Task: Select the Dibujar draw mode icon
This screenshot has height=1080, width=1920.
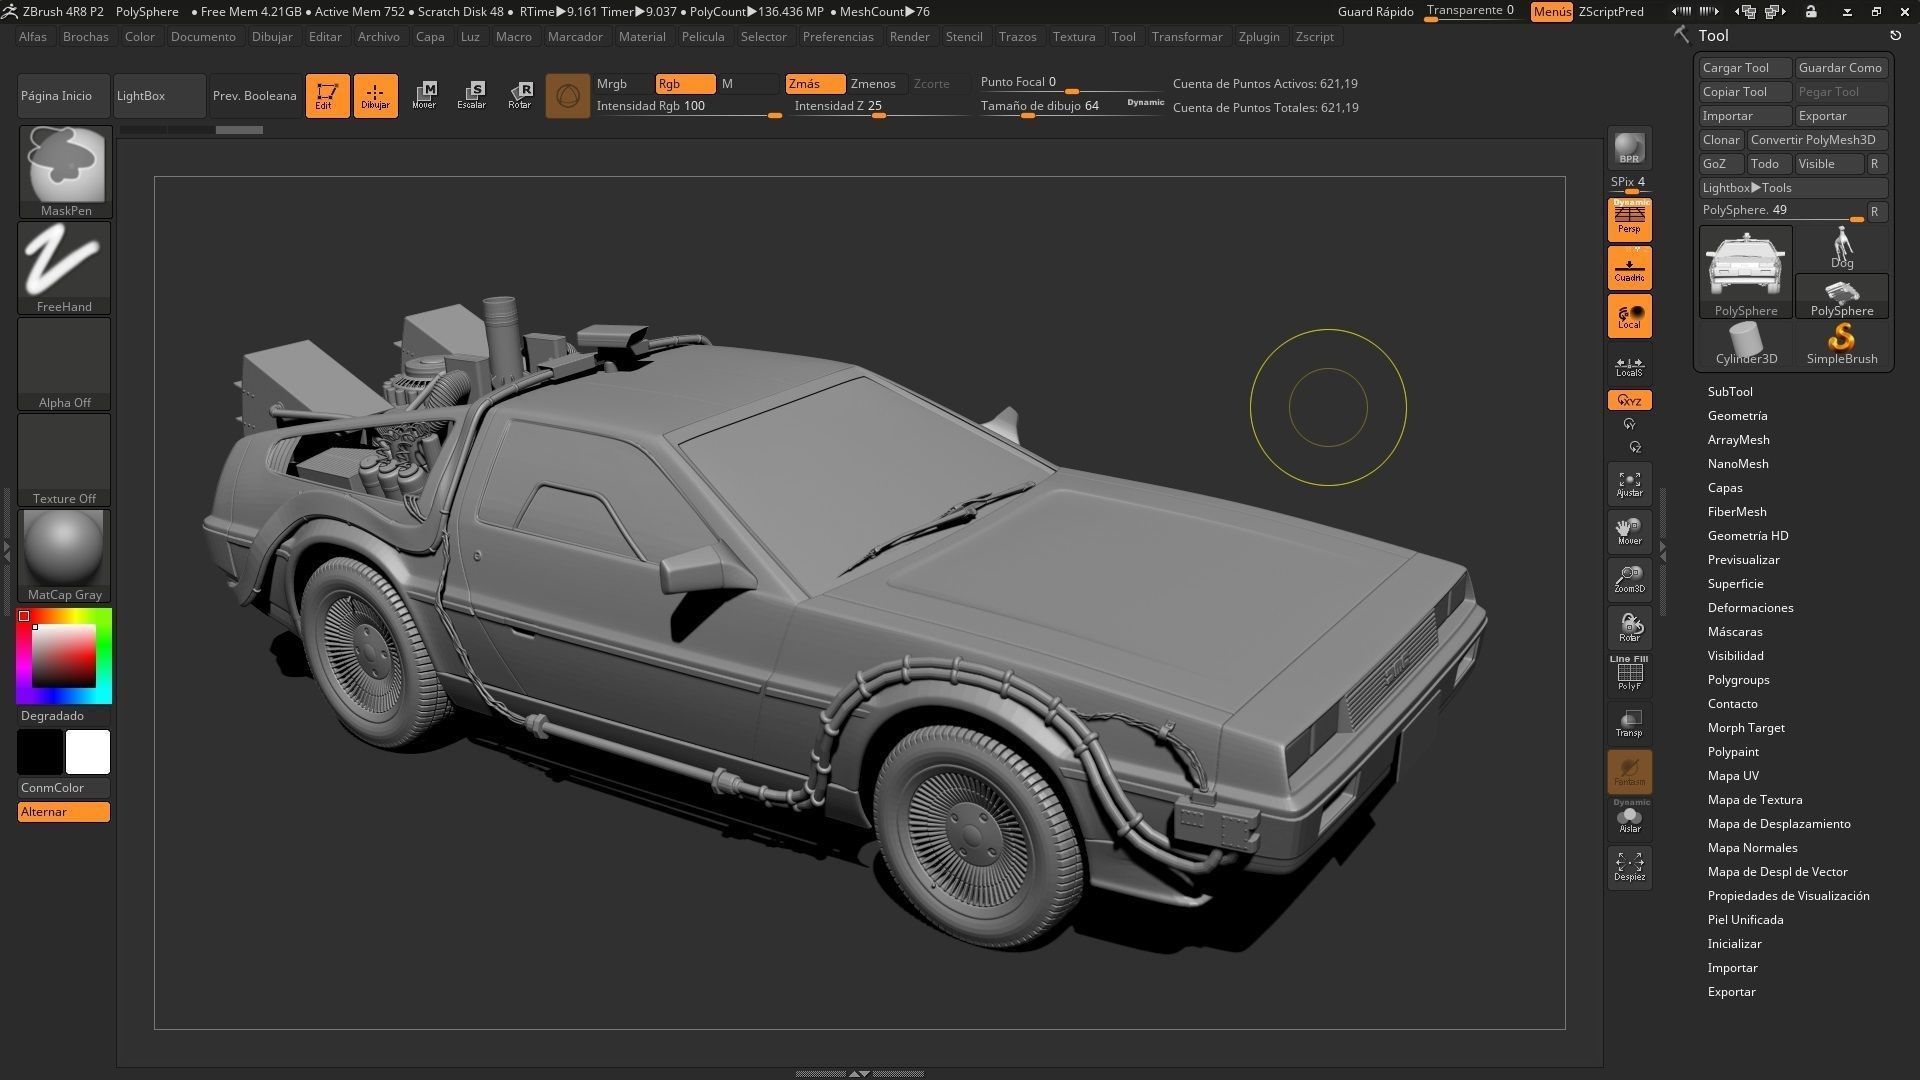Action: 375,96
